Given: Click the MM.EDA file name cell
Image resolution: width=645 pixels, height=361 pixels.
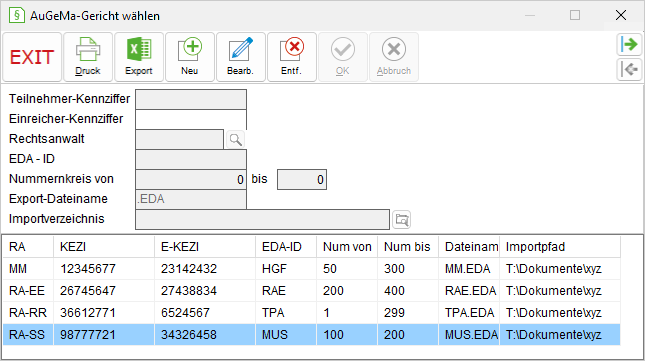Looking at the screenshot, I should coord(469,269).
